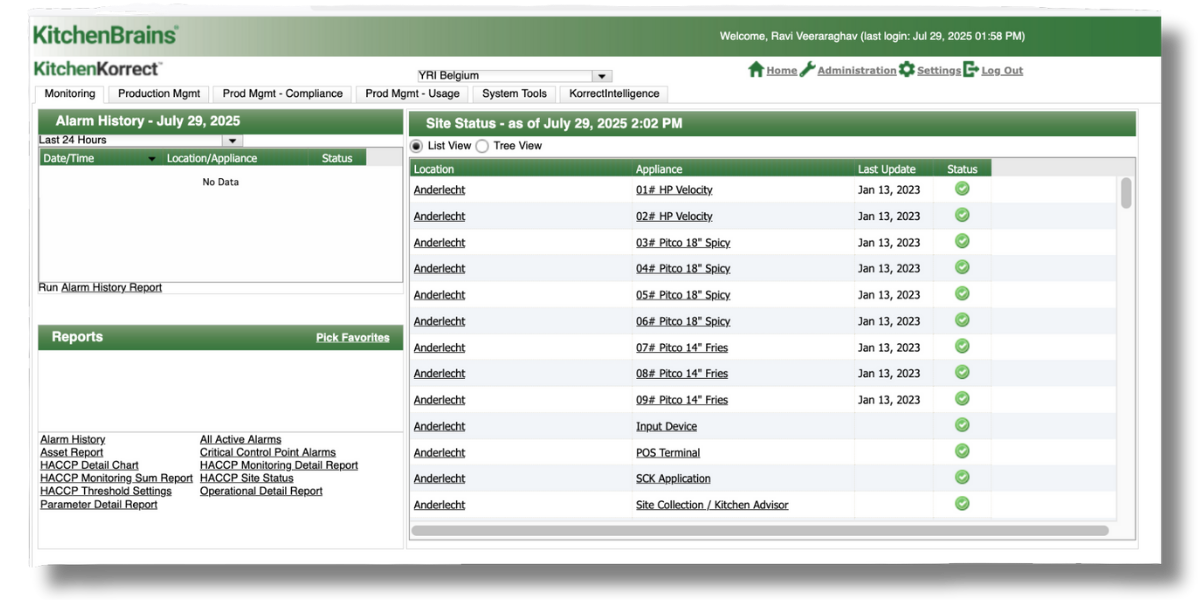This screenshot has height=600, width=1200.
Task: Open the Operational Detail Report
Action: [x=261, y=492]
